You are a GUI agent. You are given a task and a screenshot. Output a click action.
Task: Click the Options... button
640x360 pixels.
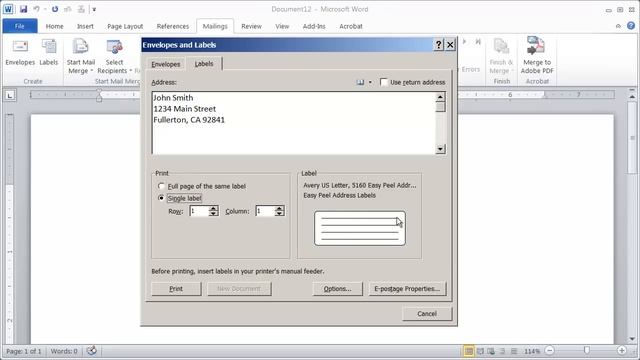pyautogui.click(x=337, y=289)
